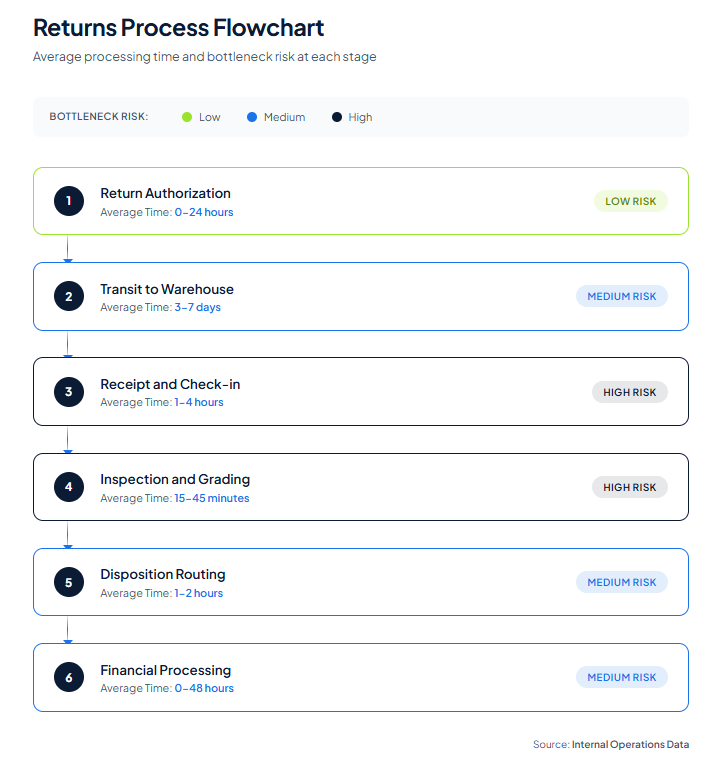
Task: Click the HIGH RISK badge on Inspection and Grading
Action: [629, 487]
